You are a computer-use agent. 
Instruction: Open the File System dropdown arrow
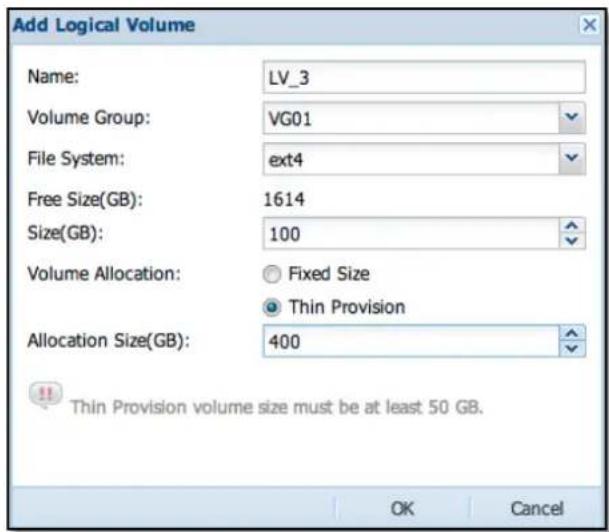pos(572,159)
